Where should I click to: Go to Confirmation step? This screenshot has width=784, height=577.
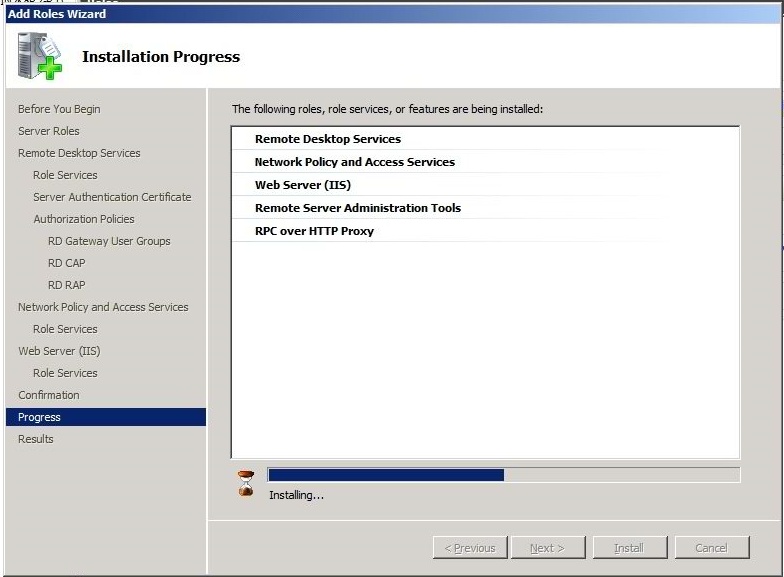click(x=48, y=395)
